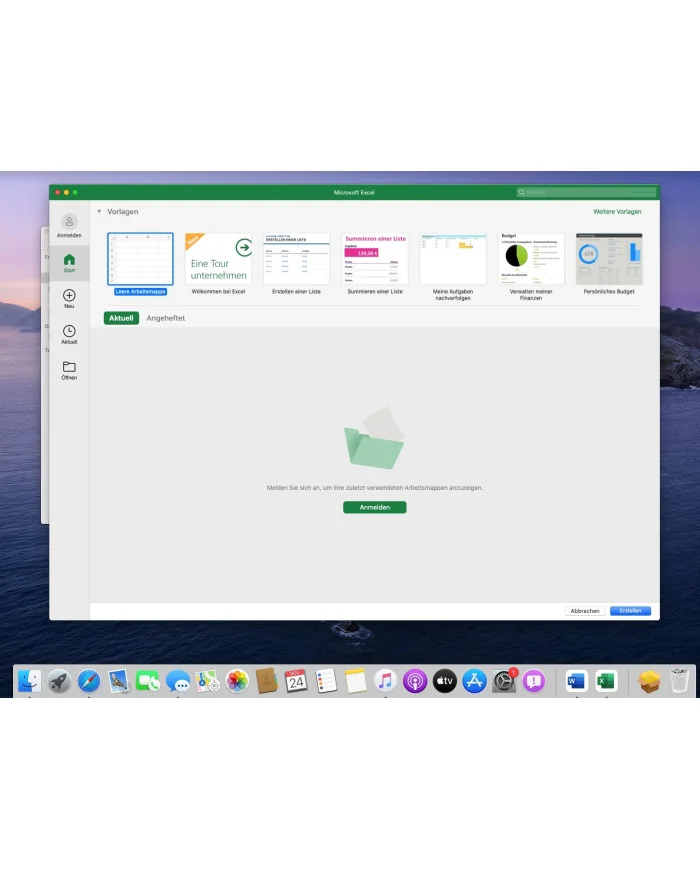The image size is (700, 869).
Task: Switch to the Angeheftet tab
Action: (166, 318)
